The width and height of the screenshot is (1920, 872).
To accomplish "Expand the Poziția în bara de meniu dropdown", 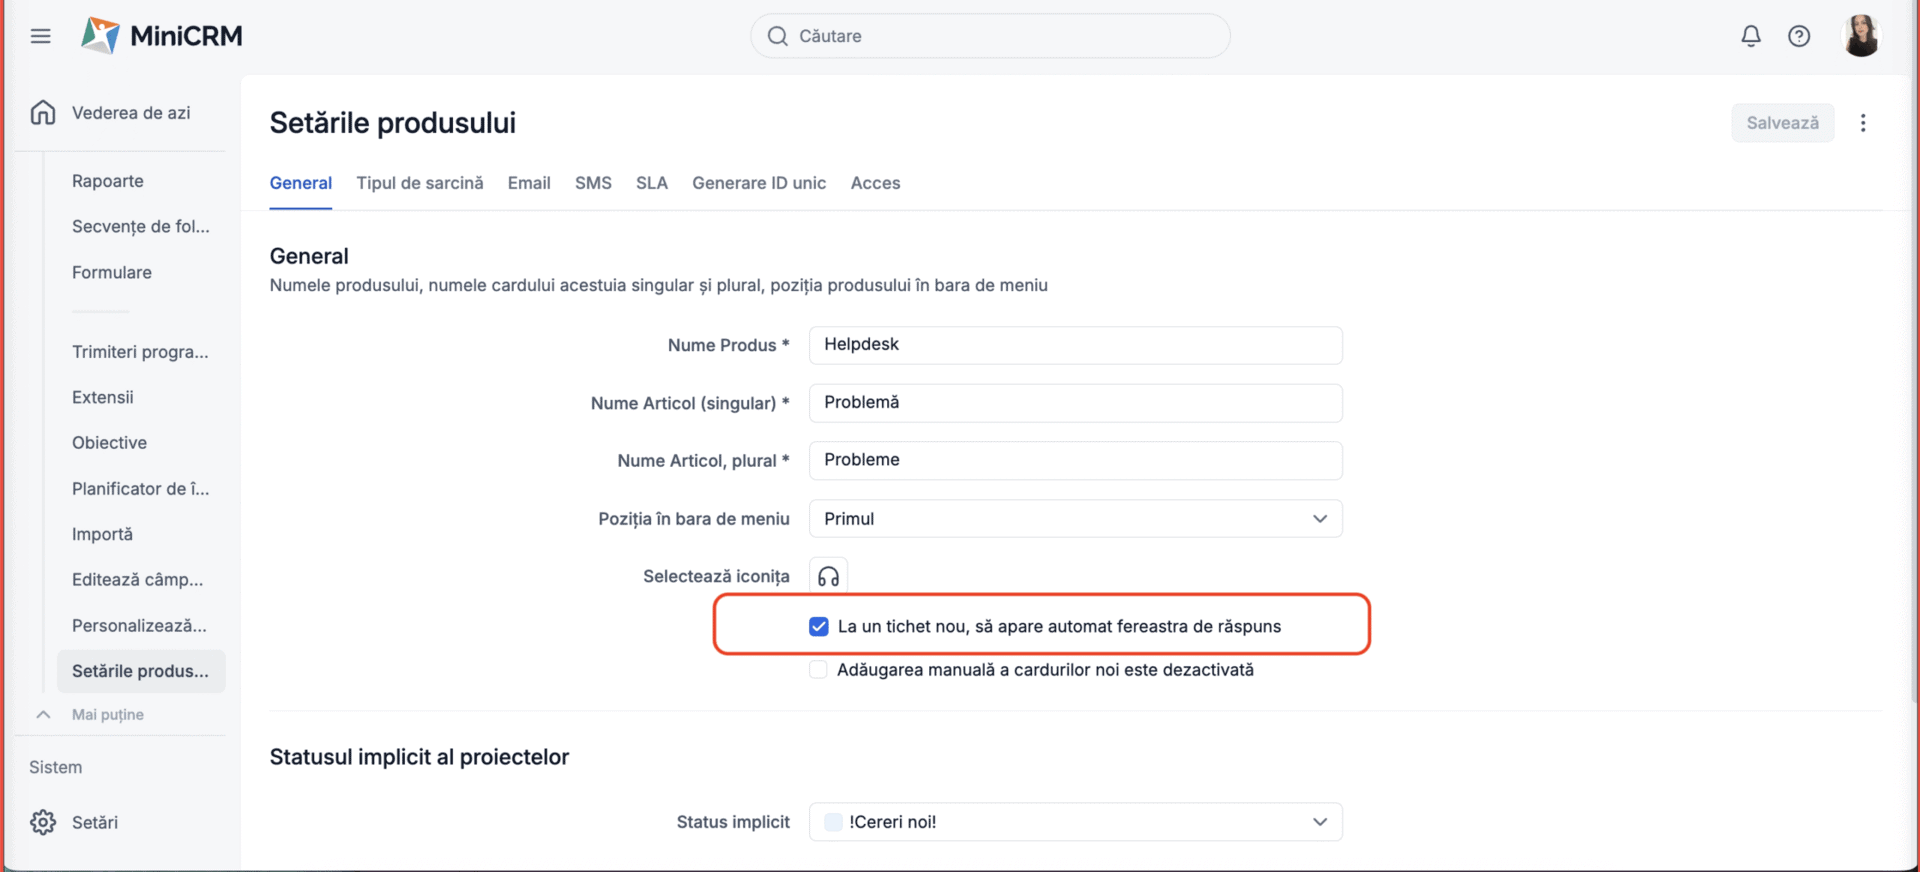I will click(1075, 519).
